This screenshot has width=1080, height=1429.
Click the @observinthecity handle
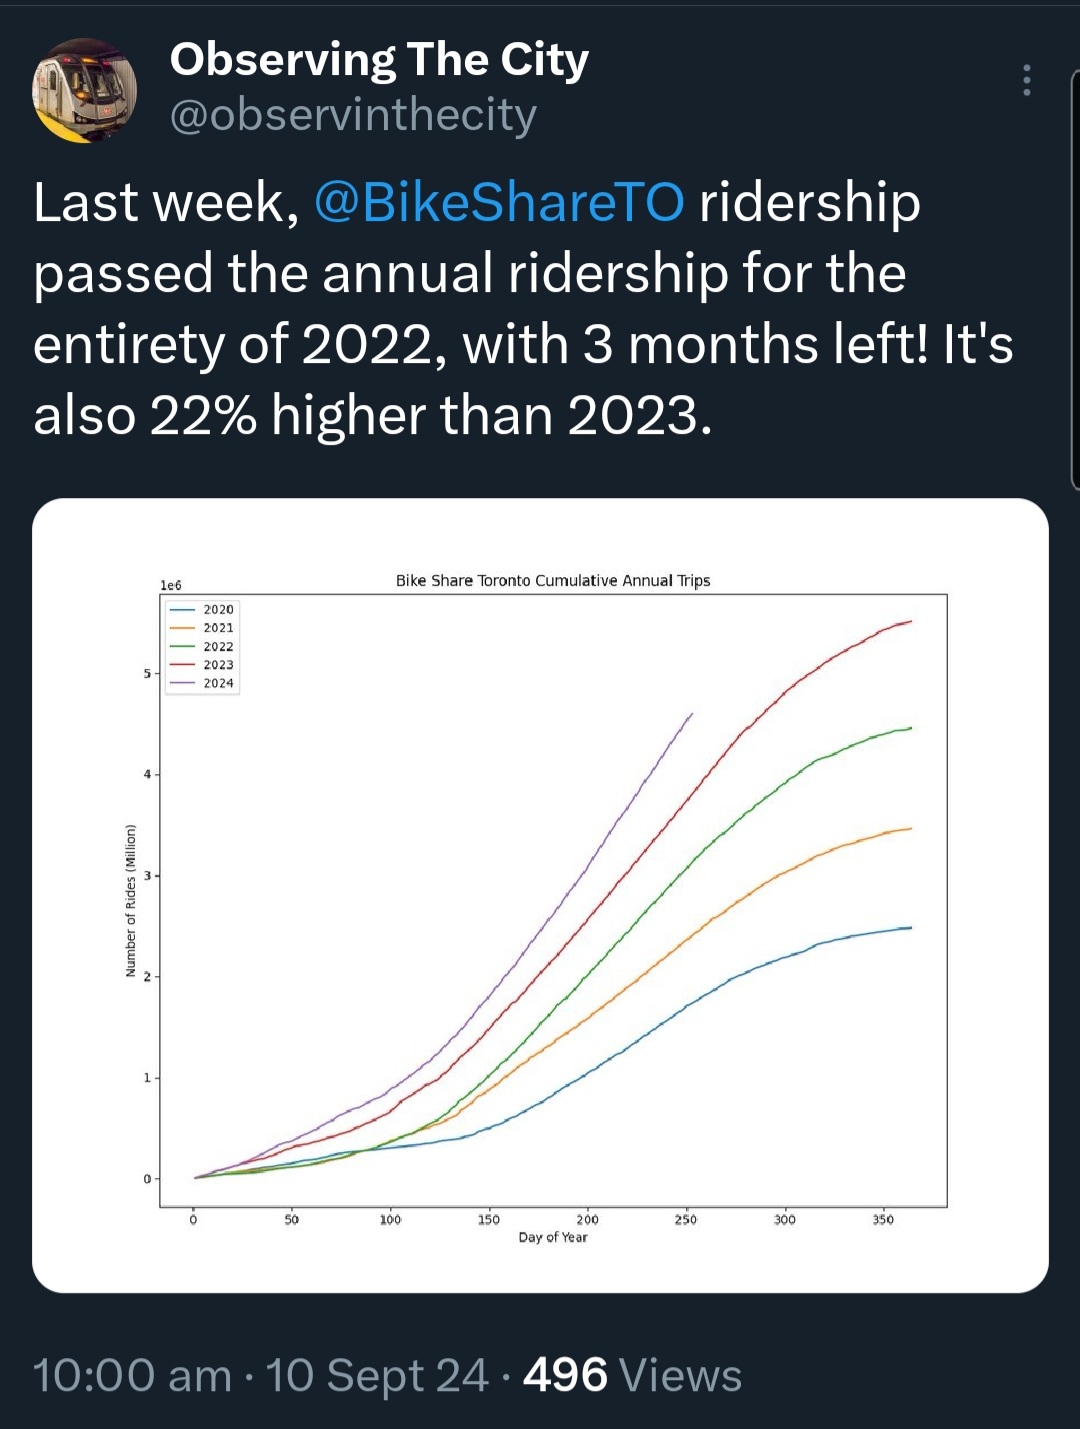[x=353, y=115]
